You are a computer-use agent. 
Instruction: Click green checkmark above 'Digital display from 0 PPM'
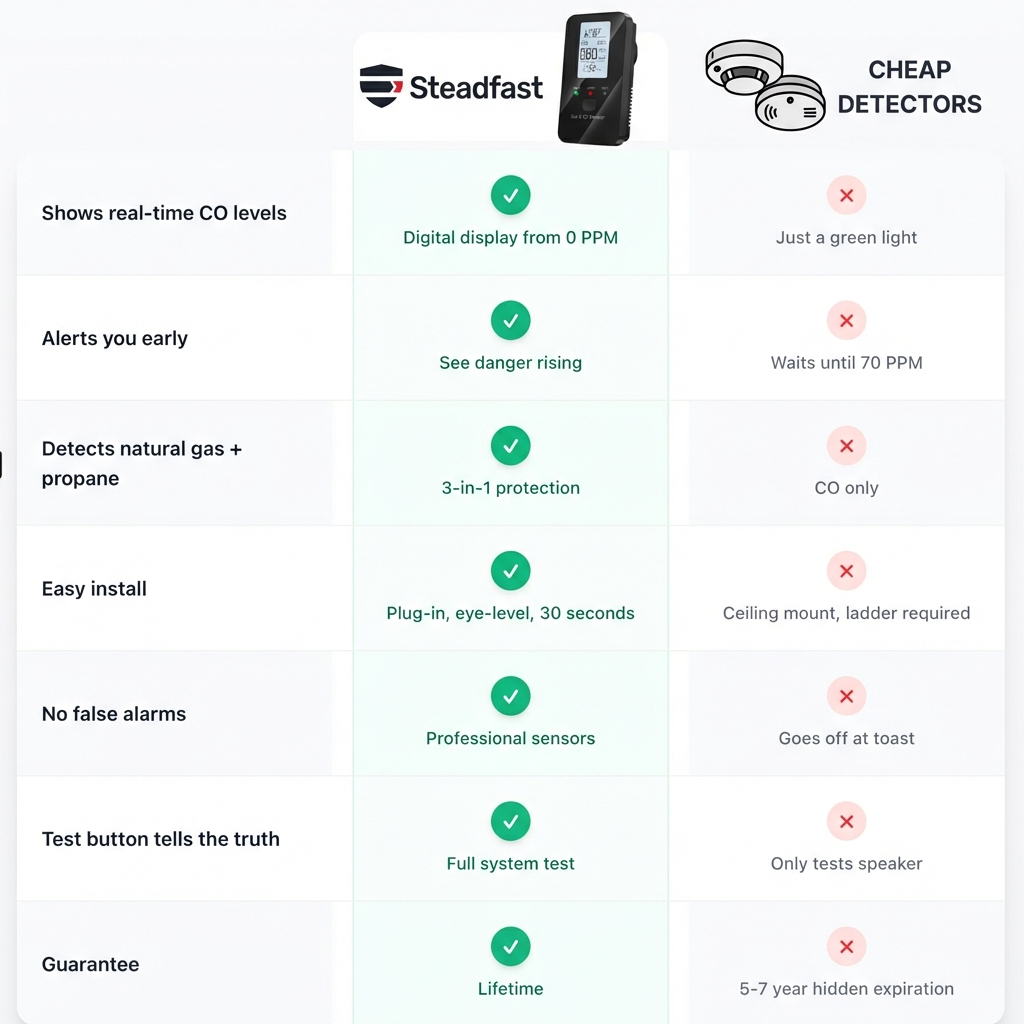tap(511, 195)
